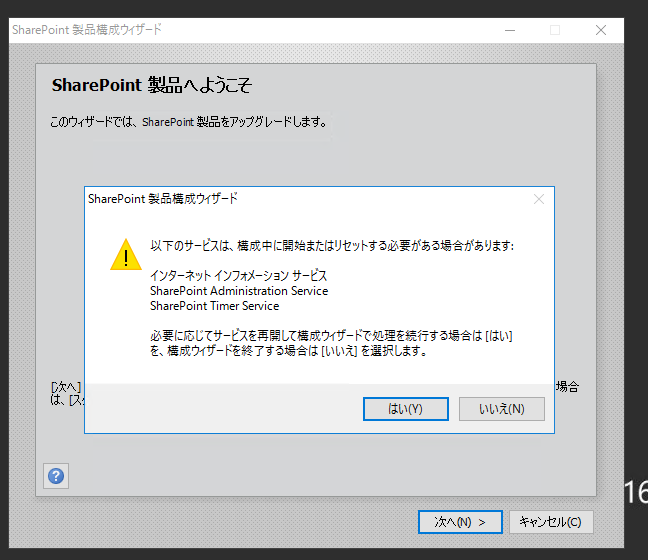Click the 次へ(N) > button
Image resolution: width=648 pixels, height=560 pixels.
tap(460, 522)
